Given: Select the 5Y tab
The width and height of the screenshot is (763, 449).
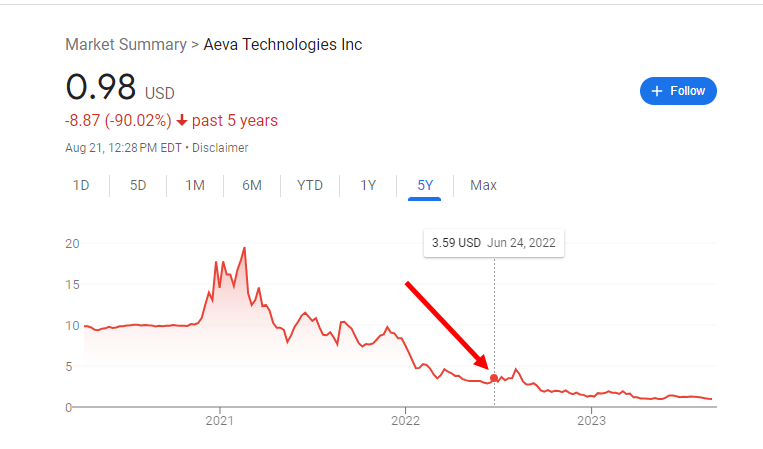Looking at the screenshot, I should 425,185.
